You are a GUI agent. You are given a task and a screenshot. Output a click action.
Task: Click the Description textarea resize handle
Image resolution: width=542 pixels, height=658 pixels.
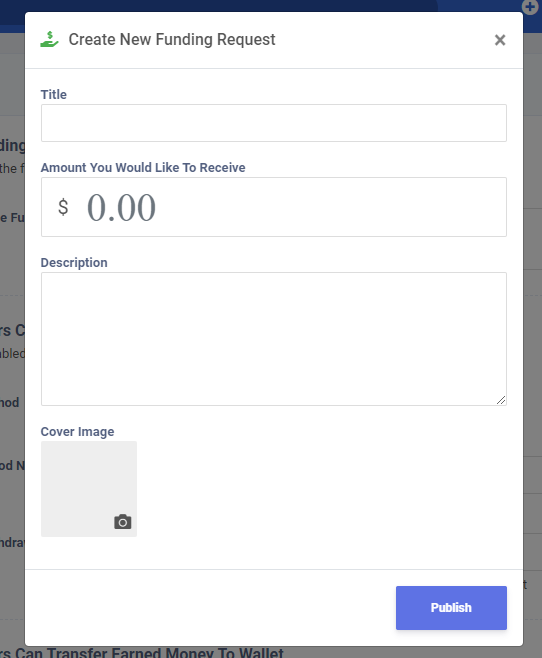point(501,400)
